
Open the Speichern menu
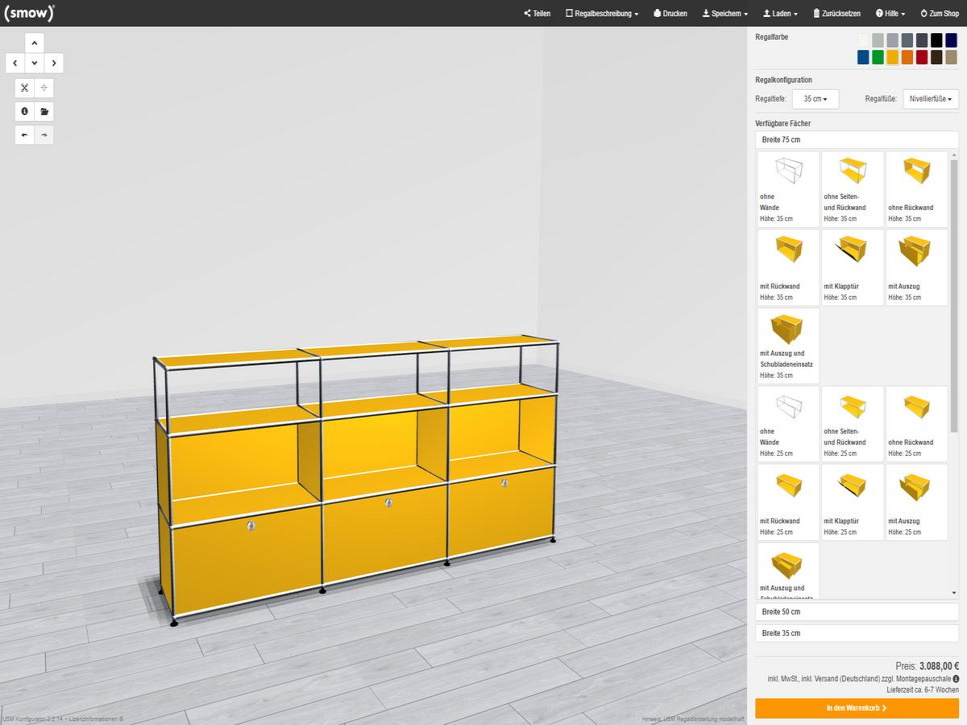coord(725,14)
